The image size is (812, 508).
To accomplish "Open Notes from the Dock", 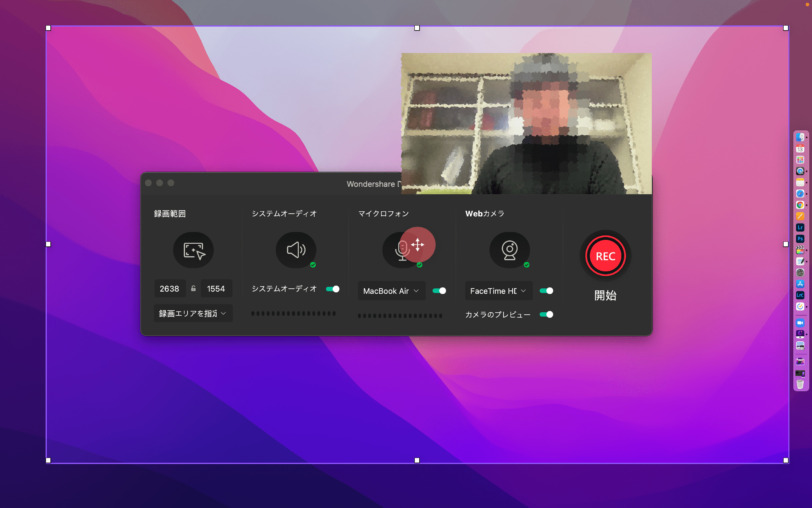I will pyautogui.click(x=800, y=182).
